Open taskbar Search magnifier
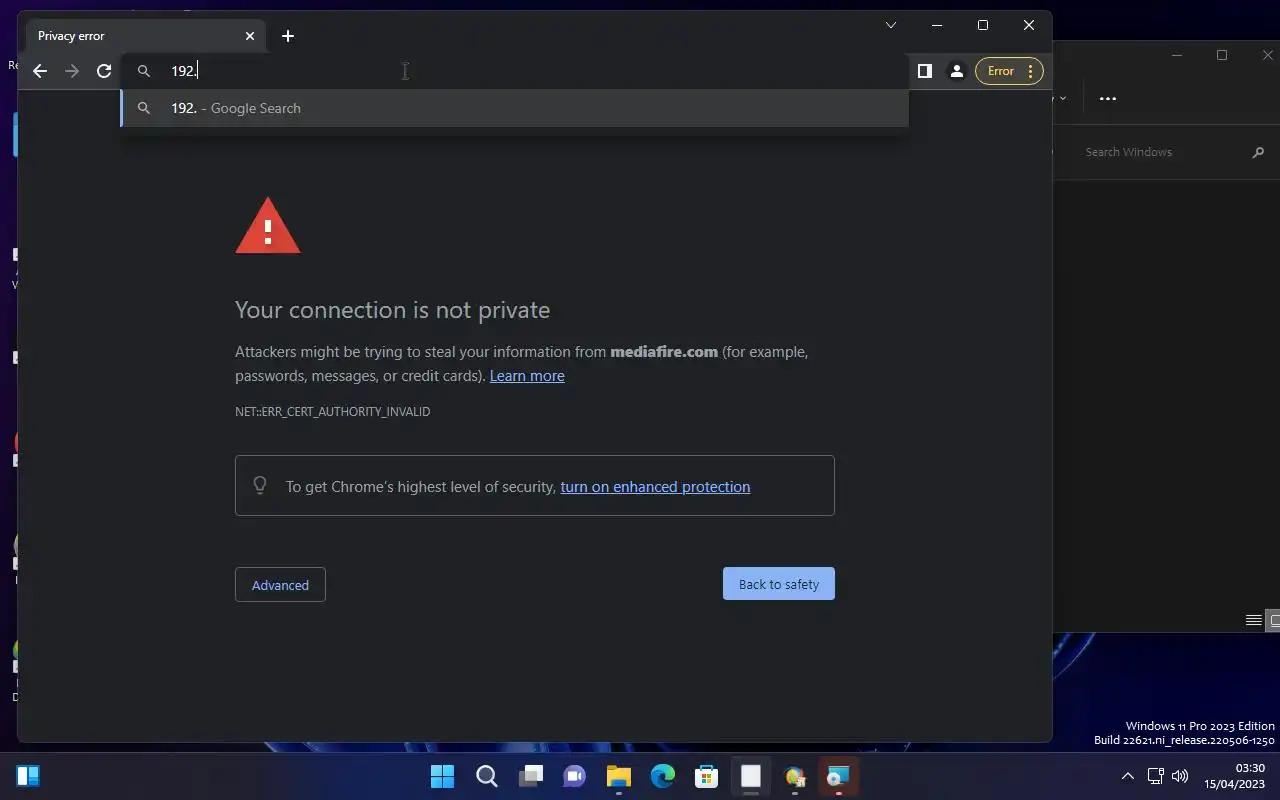 coord(486,776)
